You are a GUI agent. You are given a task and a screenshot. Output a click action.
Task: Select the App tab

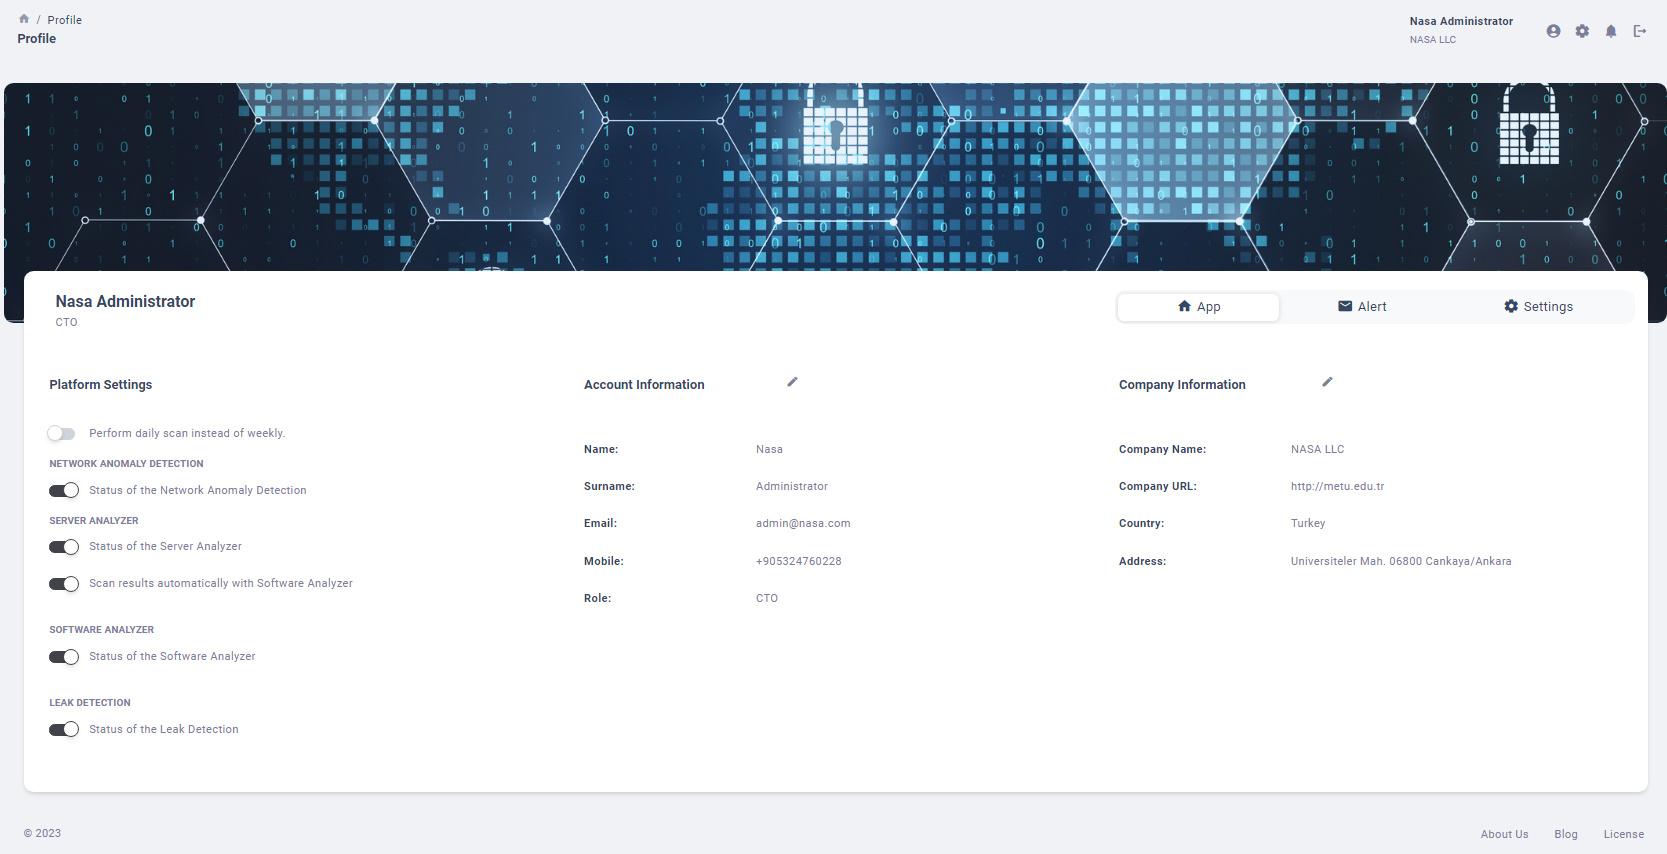click(1198, 307)
